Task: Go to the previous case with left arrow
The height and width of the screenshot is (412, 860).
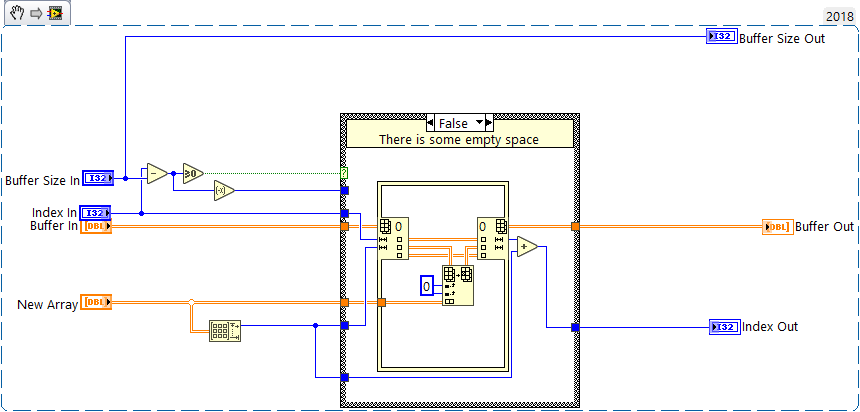Action: tap(431, 122)
